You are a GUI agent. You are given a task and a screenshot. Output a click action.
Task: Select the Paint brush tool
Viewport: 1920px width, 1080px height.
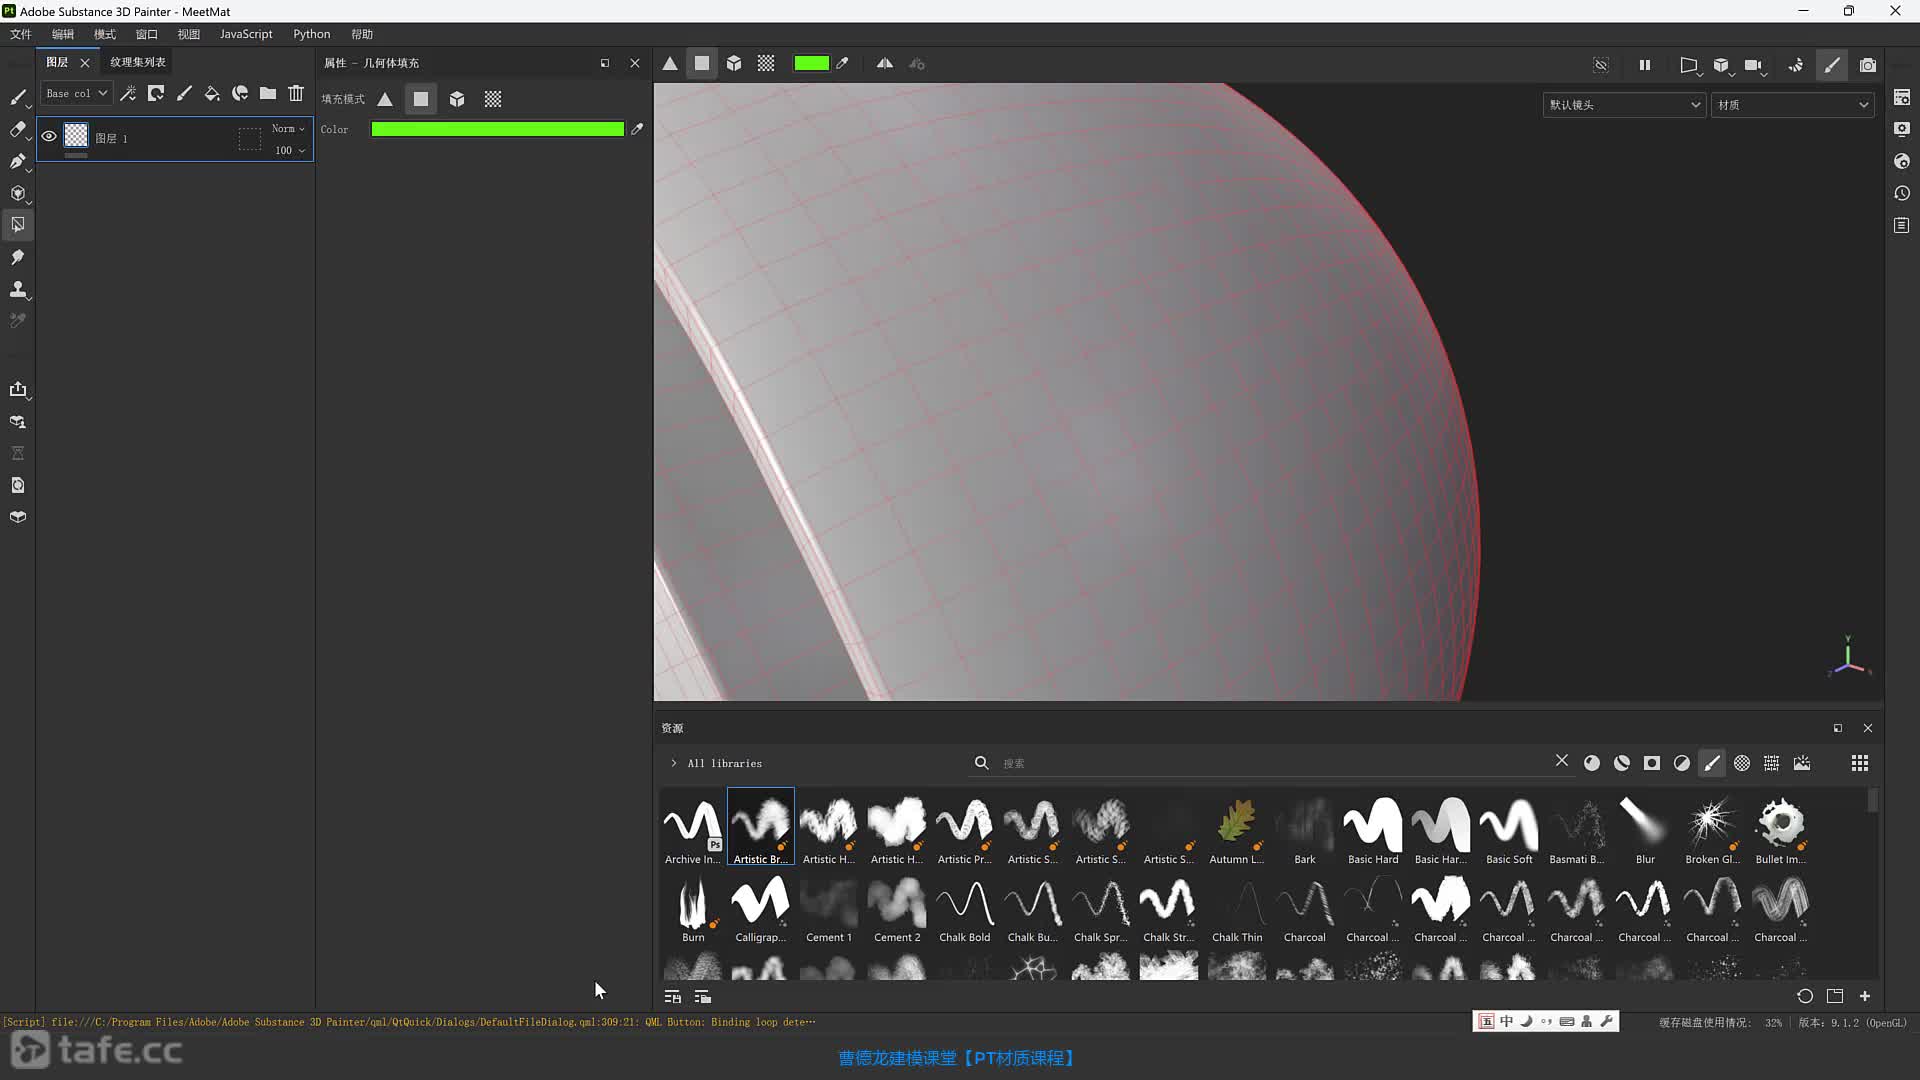click(x=18, y=97)
